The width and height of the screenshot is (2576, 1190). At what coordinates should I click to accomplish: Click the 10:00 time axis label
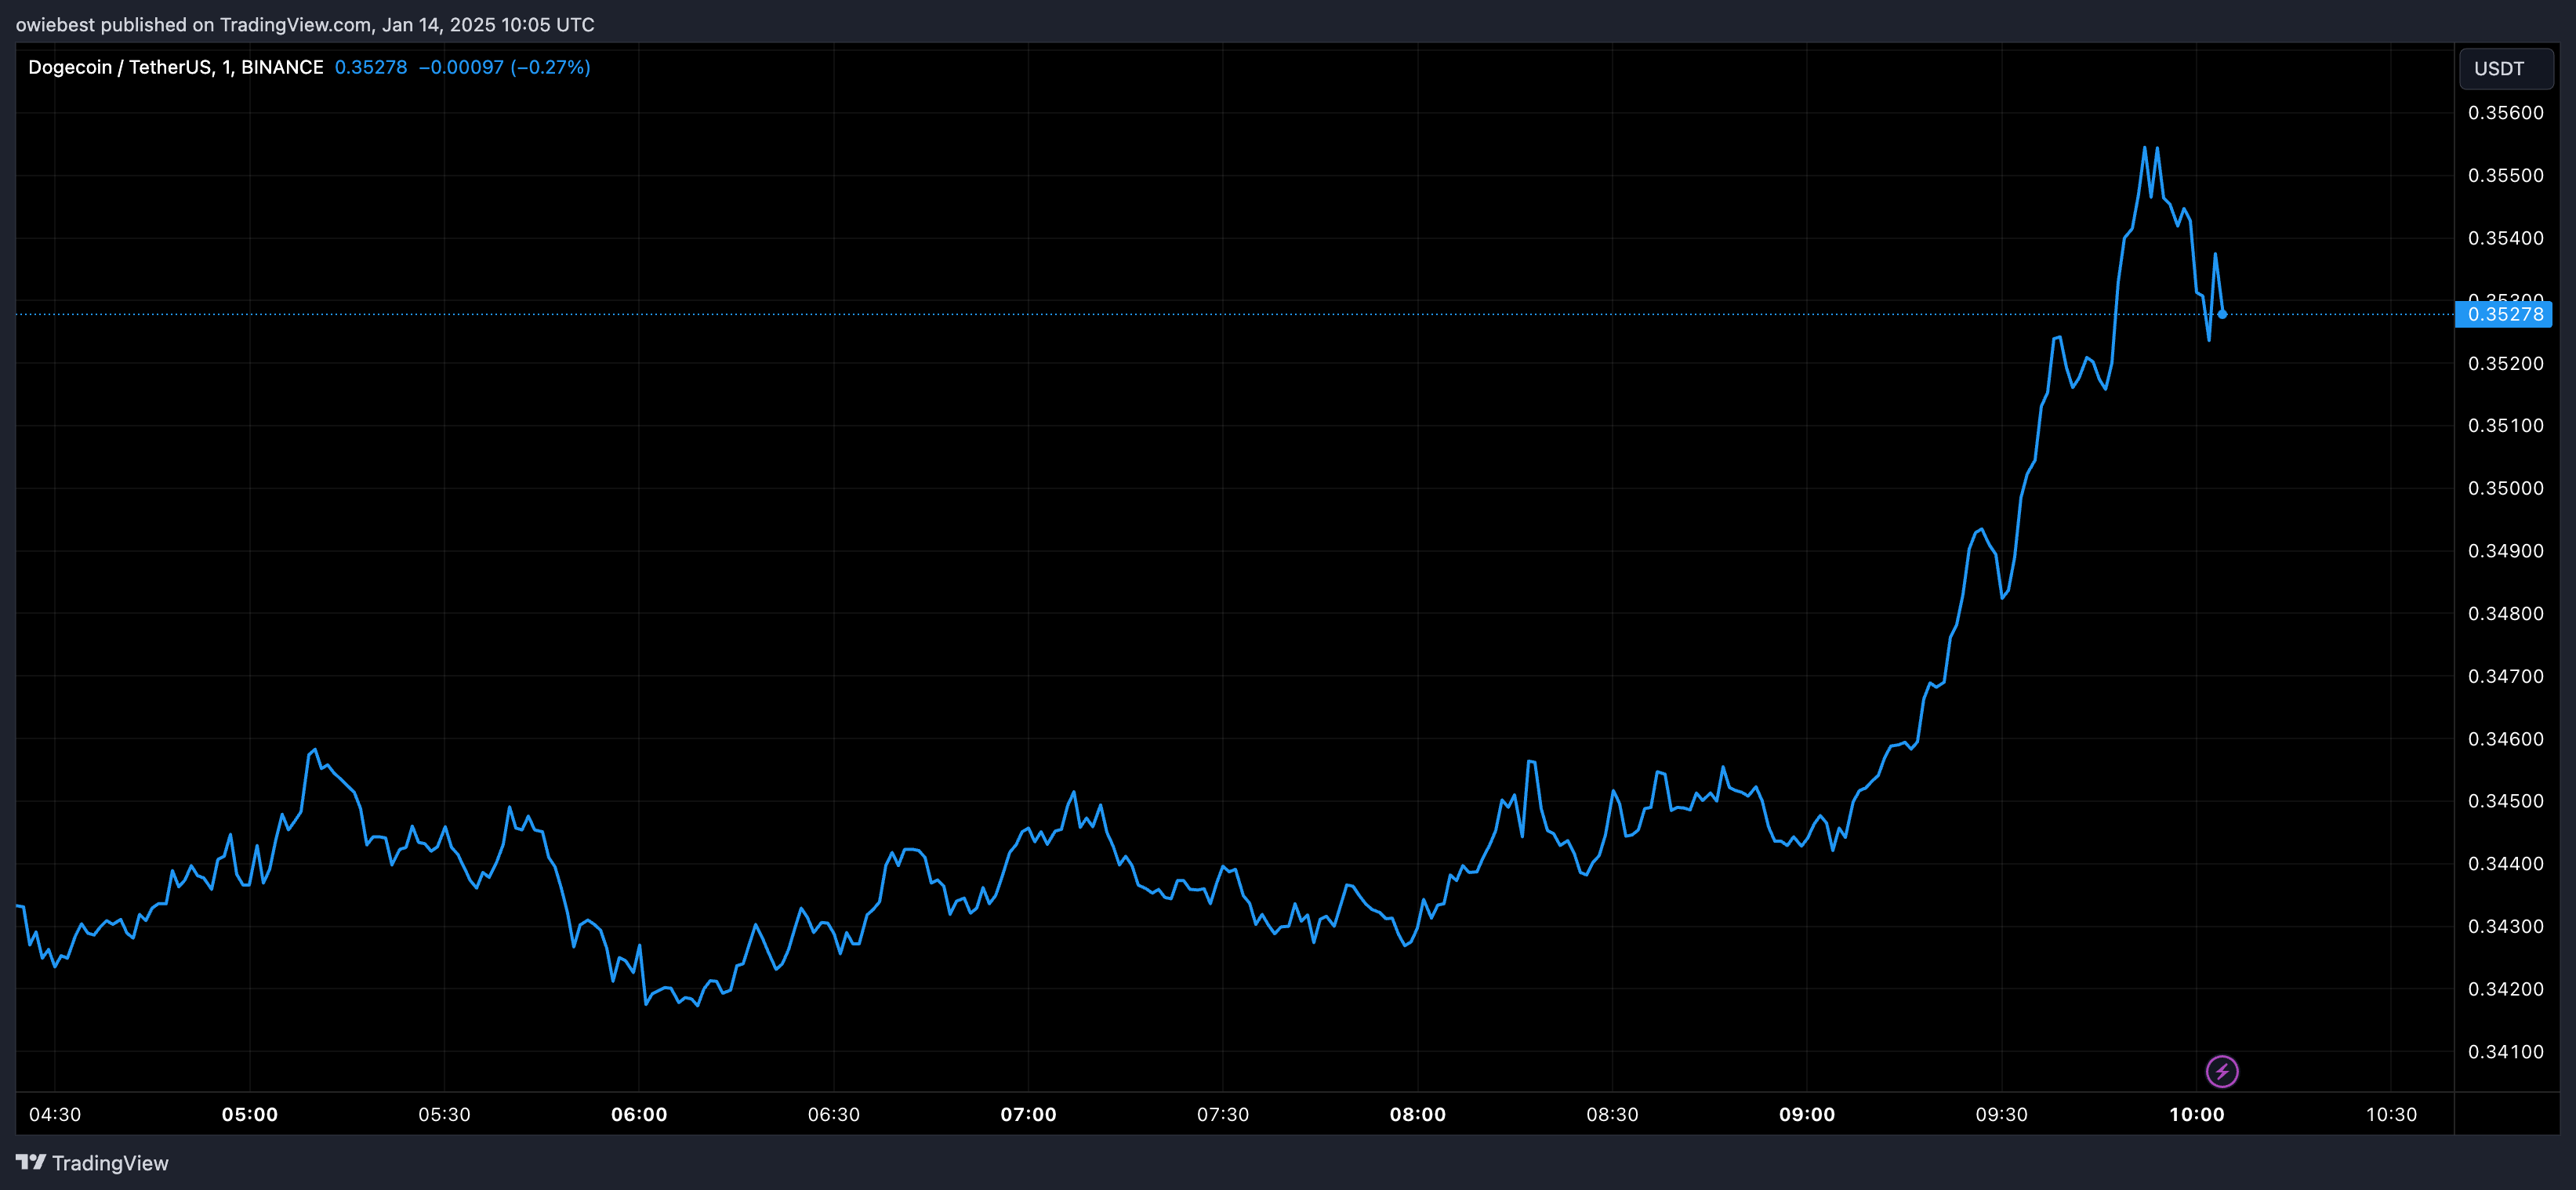[x=2196, y=1114]
